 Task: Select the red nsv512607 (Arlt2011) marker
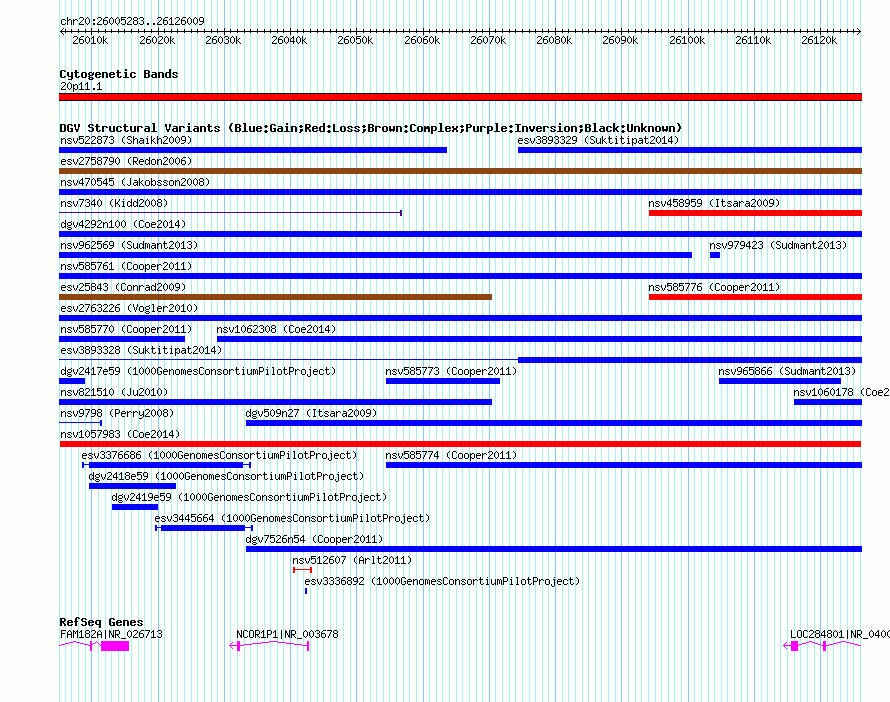click(303, 570)
